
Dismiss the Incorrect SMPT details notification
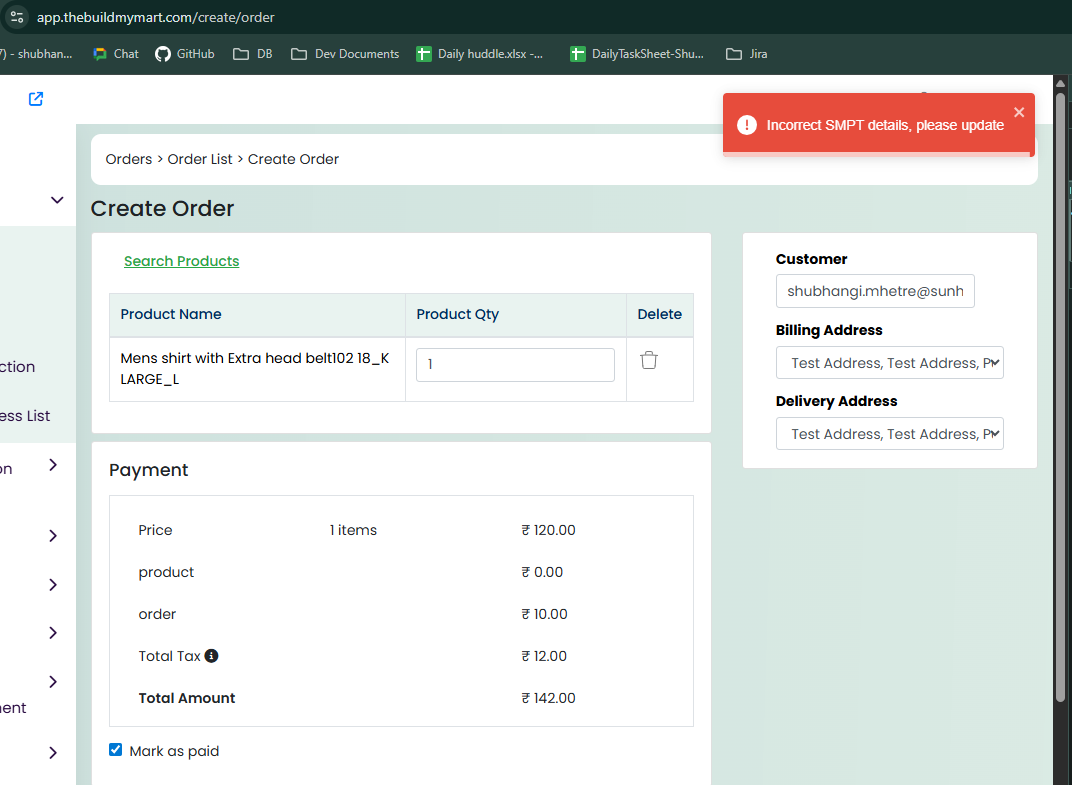pos(1019,112)
